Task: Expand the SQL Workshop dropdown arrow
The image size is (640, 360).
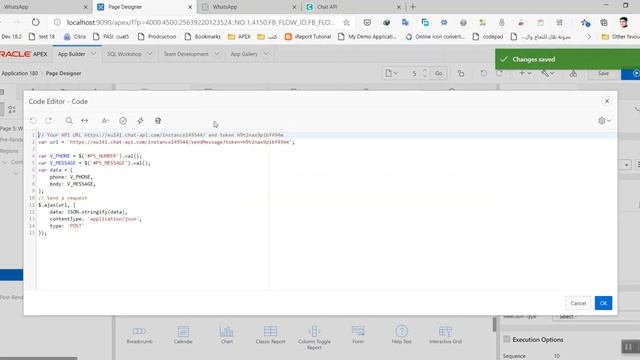Action: point(149,54)
